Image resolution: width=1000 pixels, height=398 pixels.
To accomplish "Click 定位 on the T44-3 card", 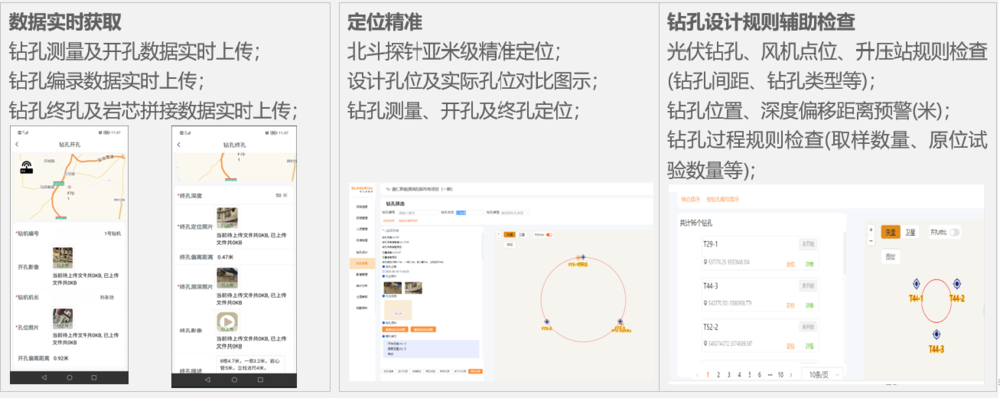I will point(790,306).
